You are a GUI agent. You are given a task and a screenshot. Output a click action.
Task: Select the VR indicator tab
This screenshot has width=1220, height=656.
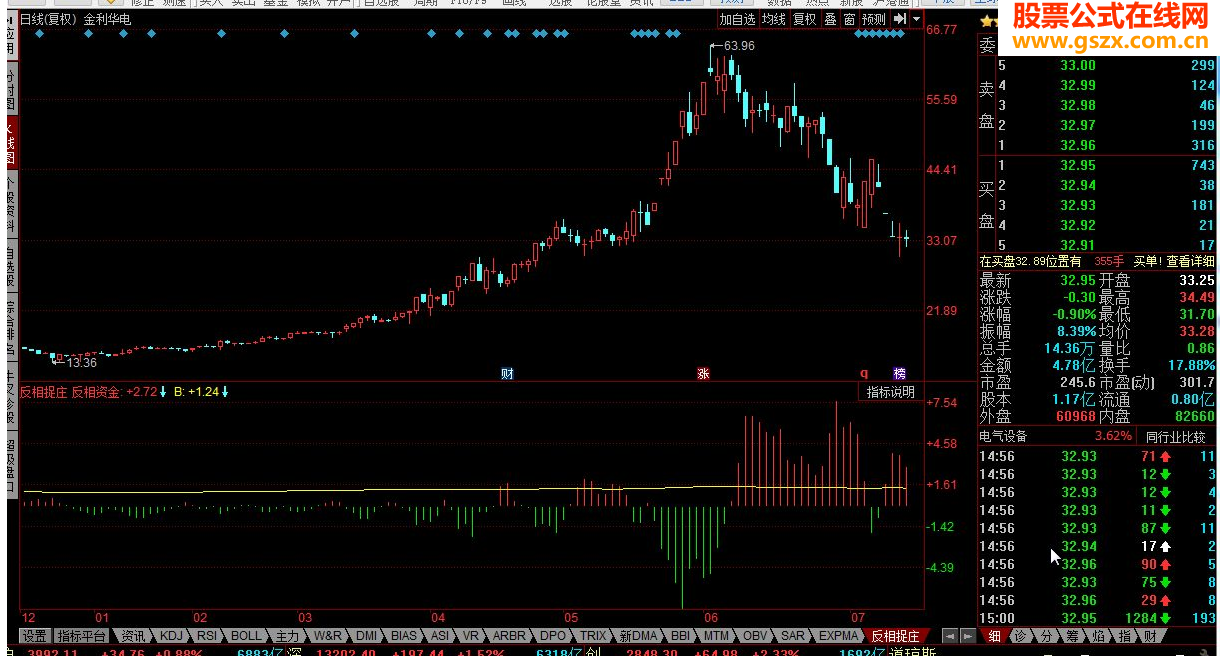click(470, 636)
